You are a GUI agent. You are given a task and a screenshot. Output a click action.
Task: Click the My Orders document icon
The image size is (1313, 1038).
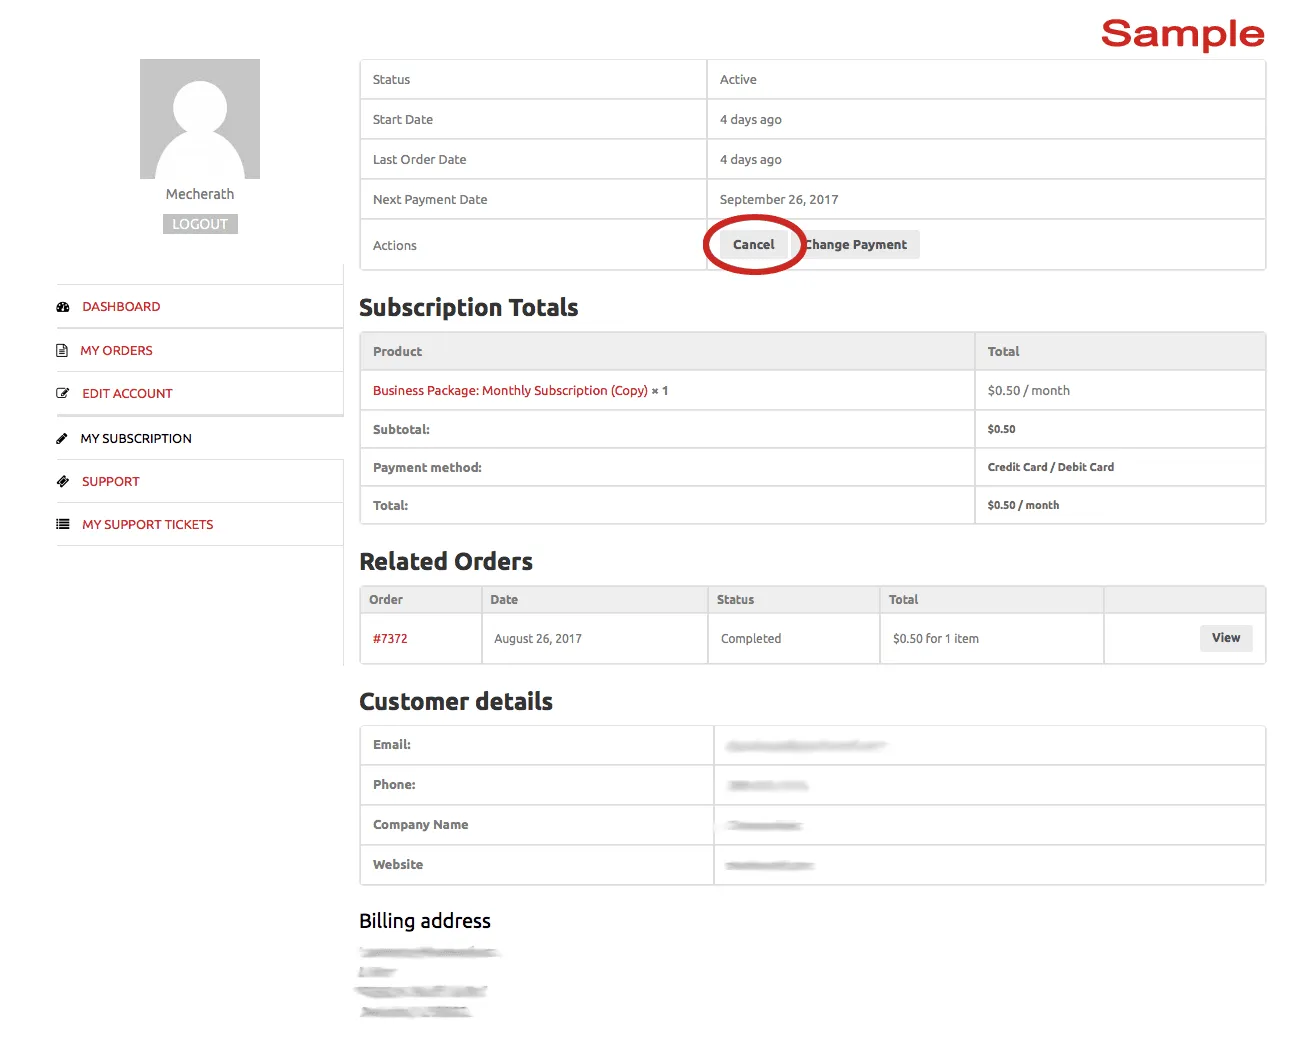(62, 351)
